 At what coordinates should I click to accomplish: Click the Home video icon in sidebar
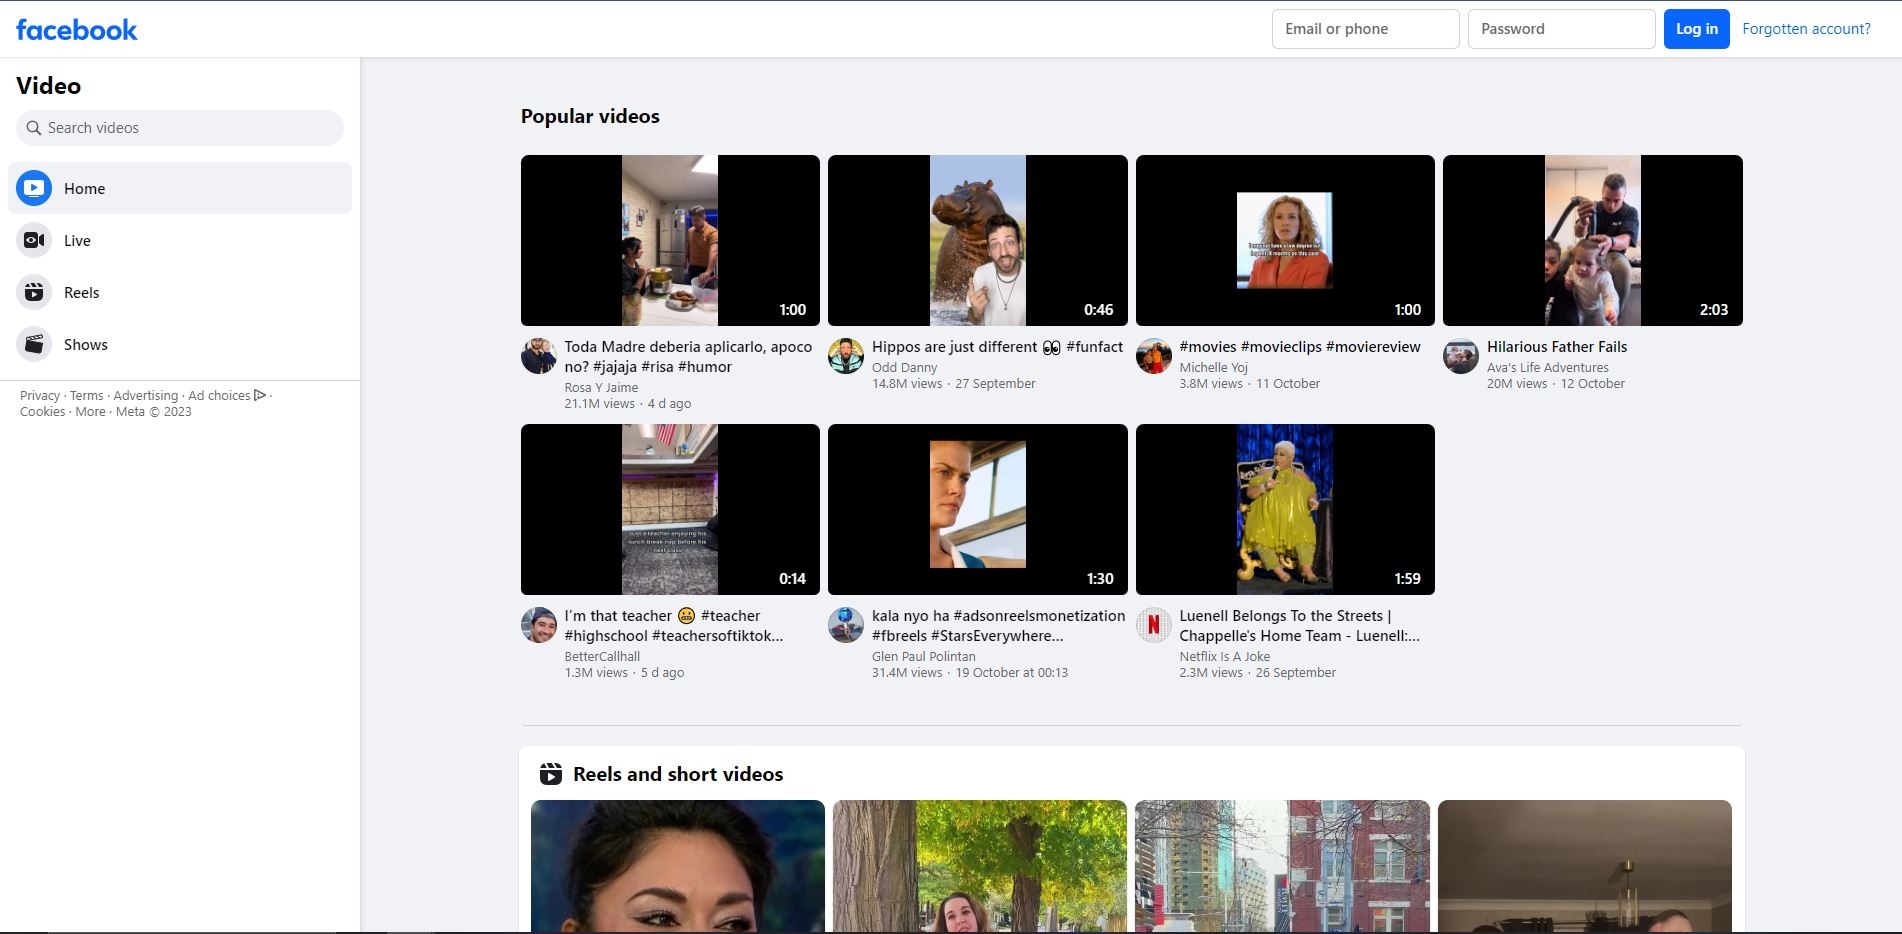34,188
